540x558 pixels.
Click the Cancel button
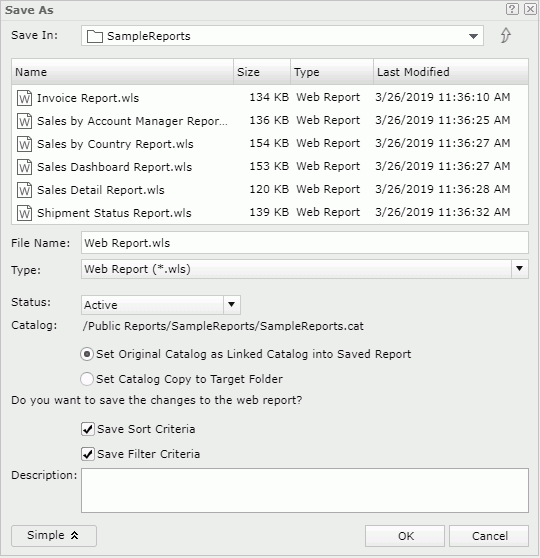489,536
